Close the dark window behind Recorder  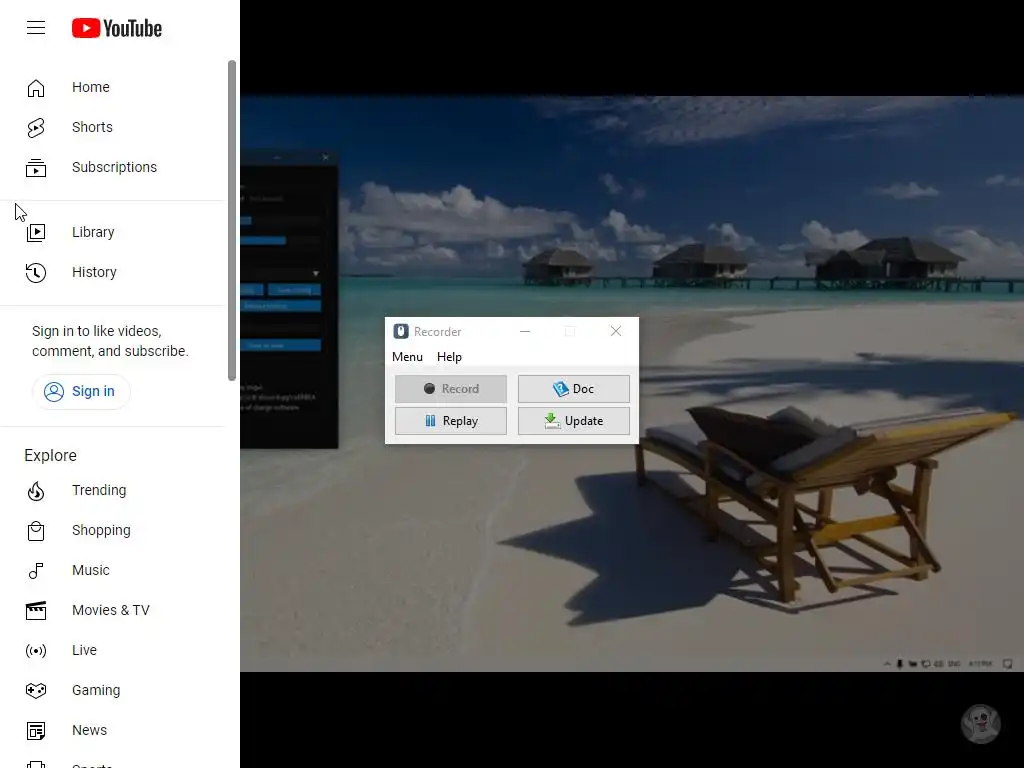(325, 157)
